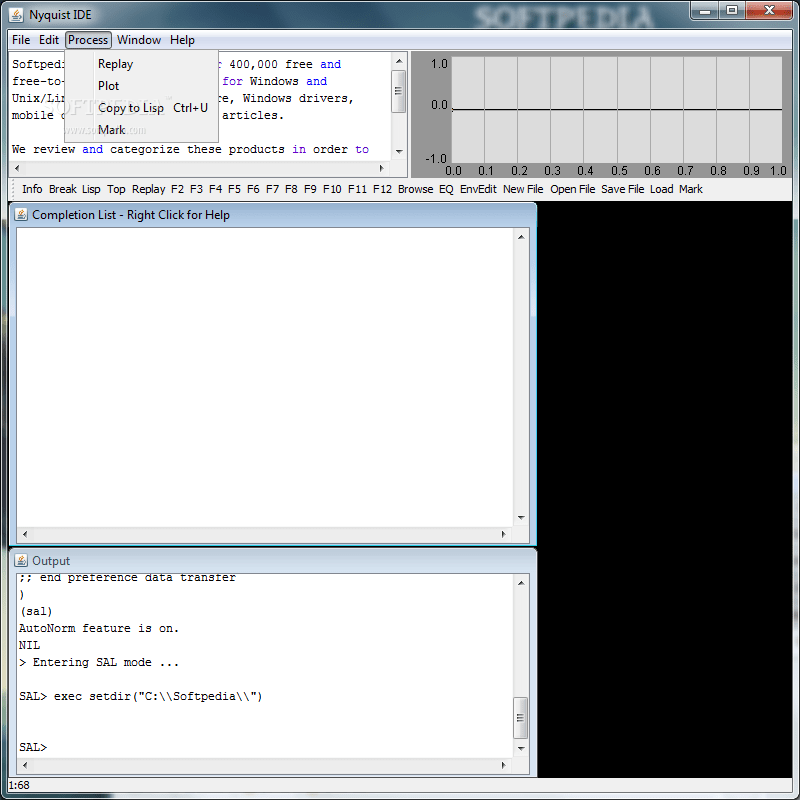Click the Load toolbar button
The image size is (800, 800).
pos(662,189)
